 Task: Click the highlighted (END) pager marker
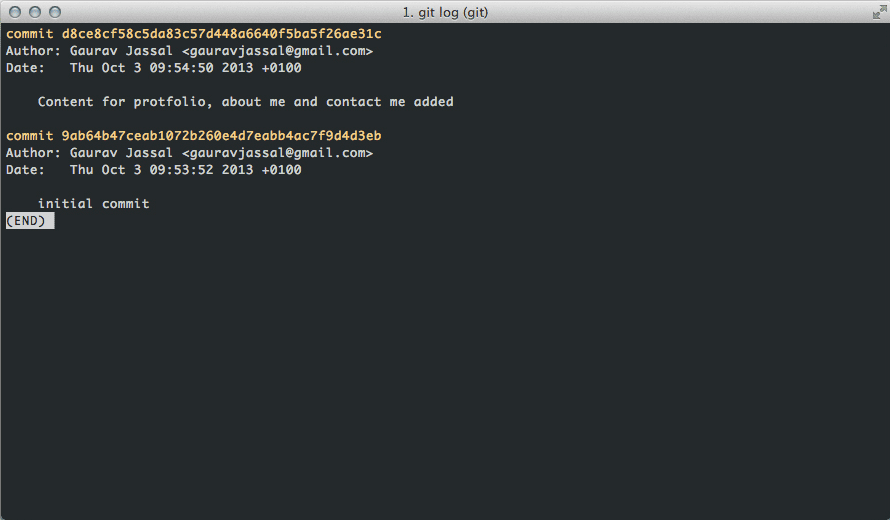[29, 221]
